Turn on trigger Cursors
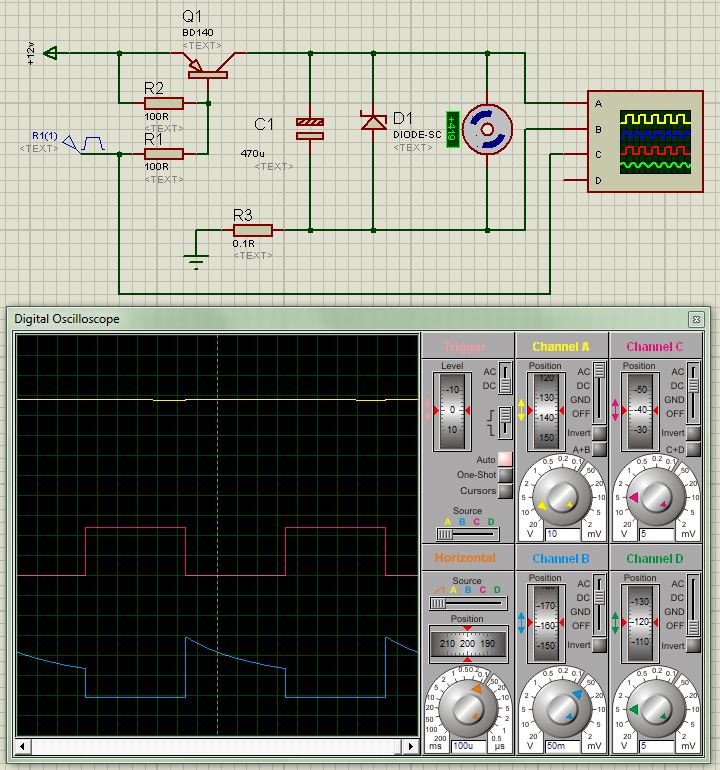 pos(505,491)
